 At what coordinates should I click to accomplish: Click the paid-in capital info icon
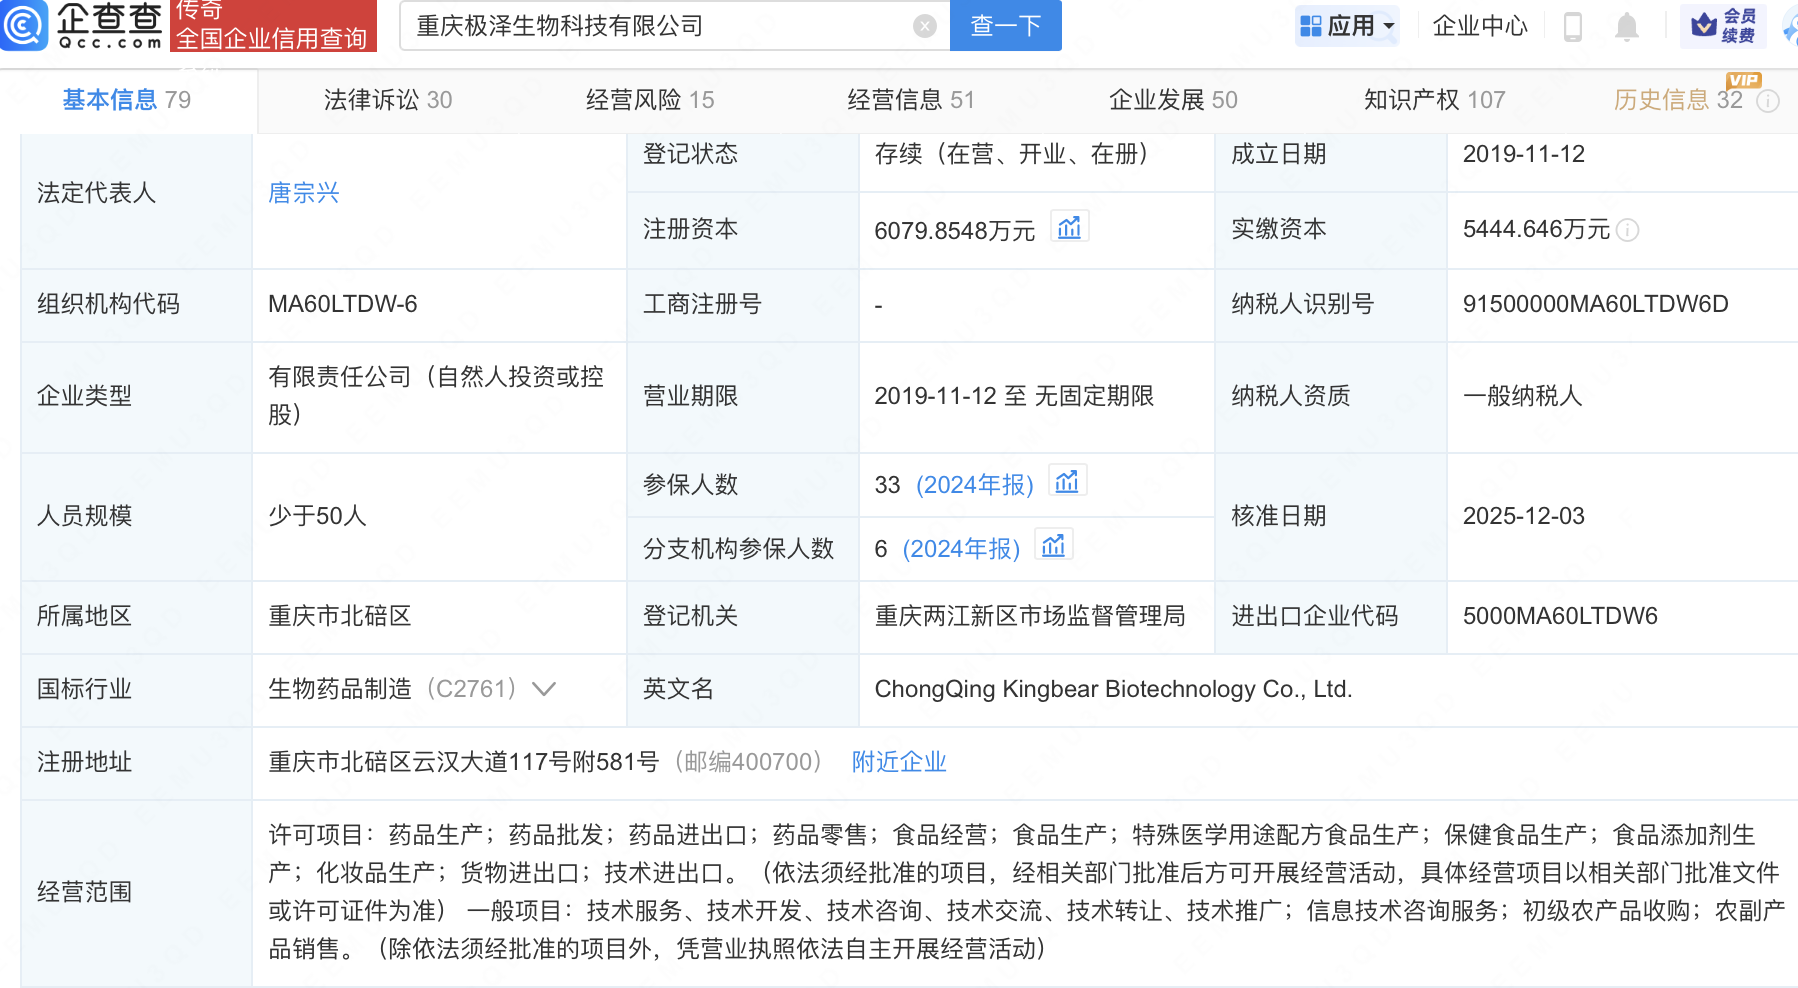pyautogui.click(x=1628, y=231)
